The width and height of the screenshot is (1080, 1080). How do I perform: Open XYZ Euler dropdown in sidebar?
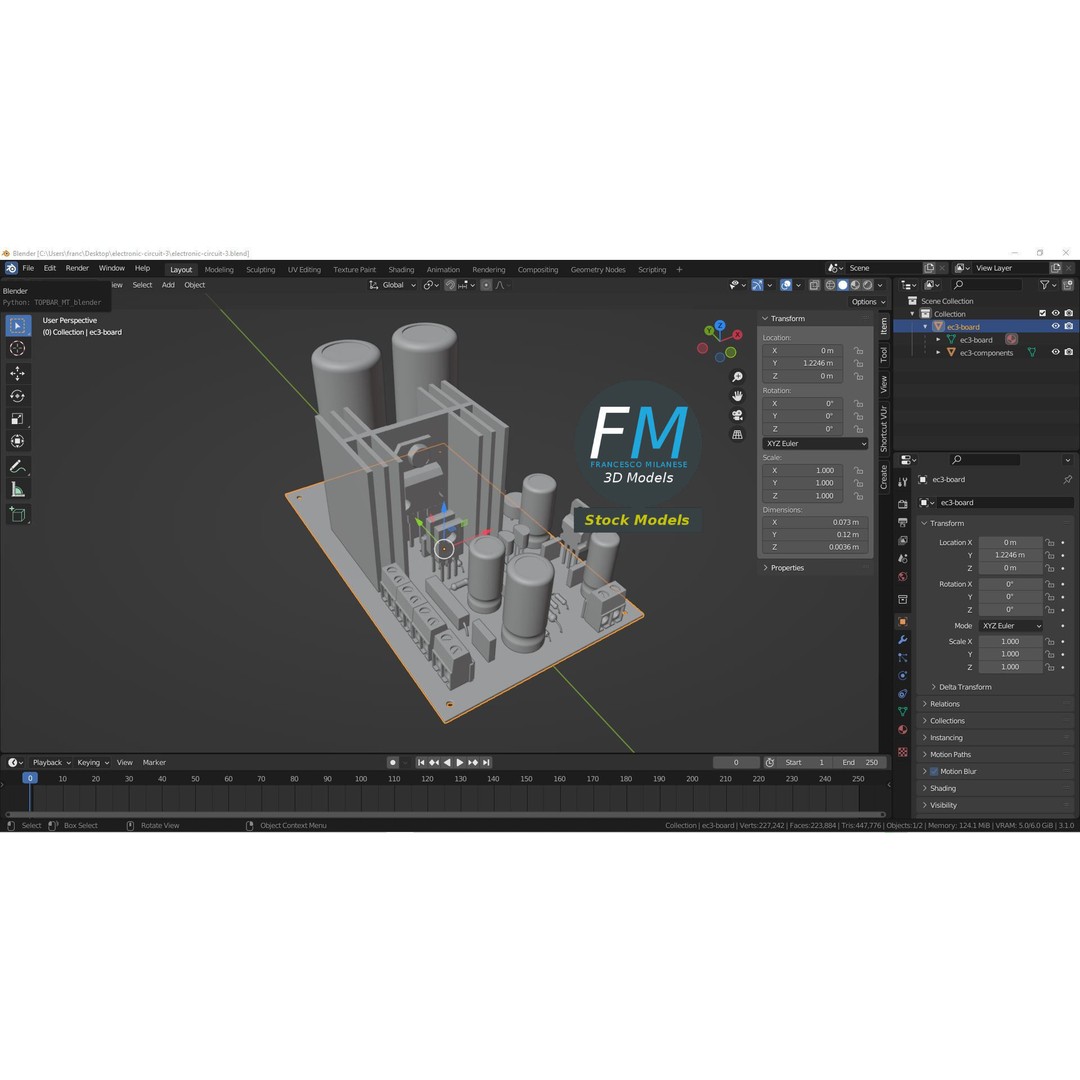click(816, 444)
